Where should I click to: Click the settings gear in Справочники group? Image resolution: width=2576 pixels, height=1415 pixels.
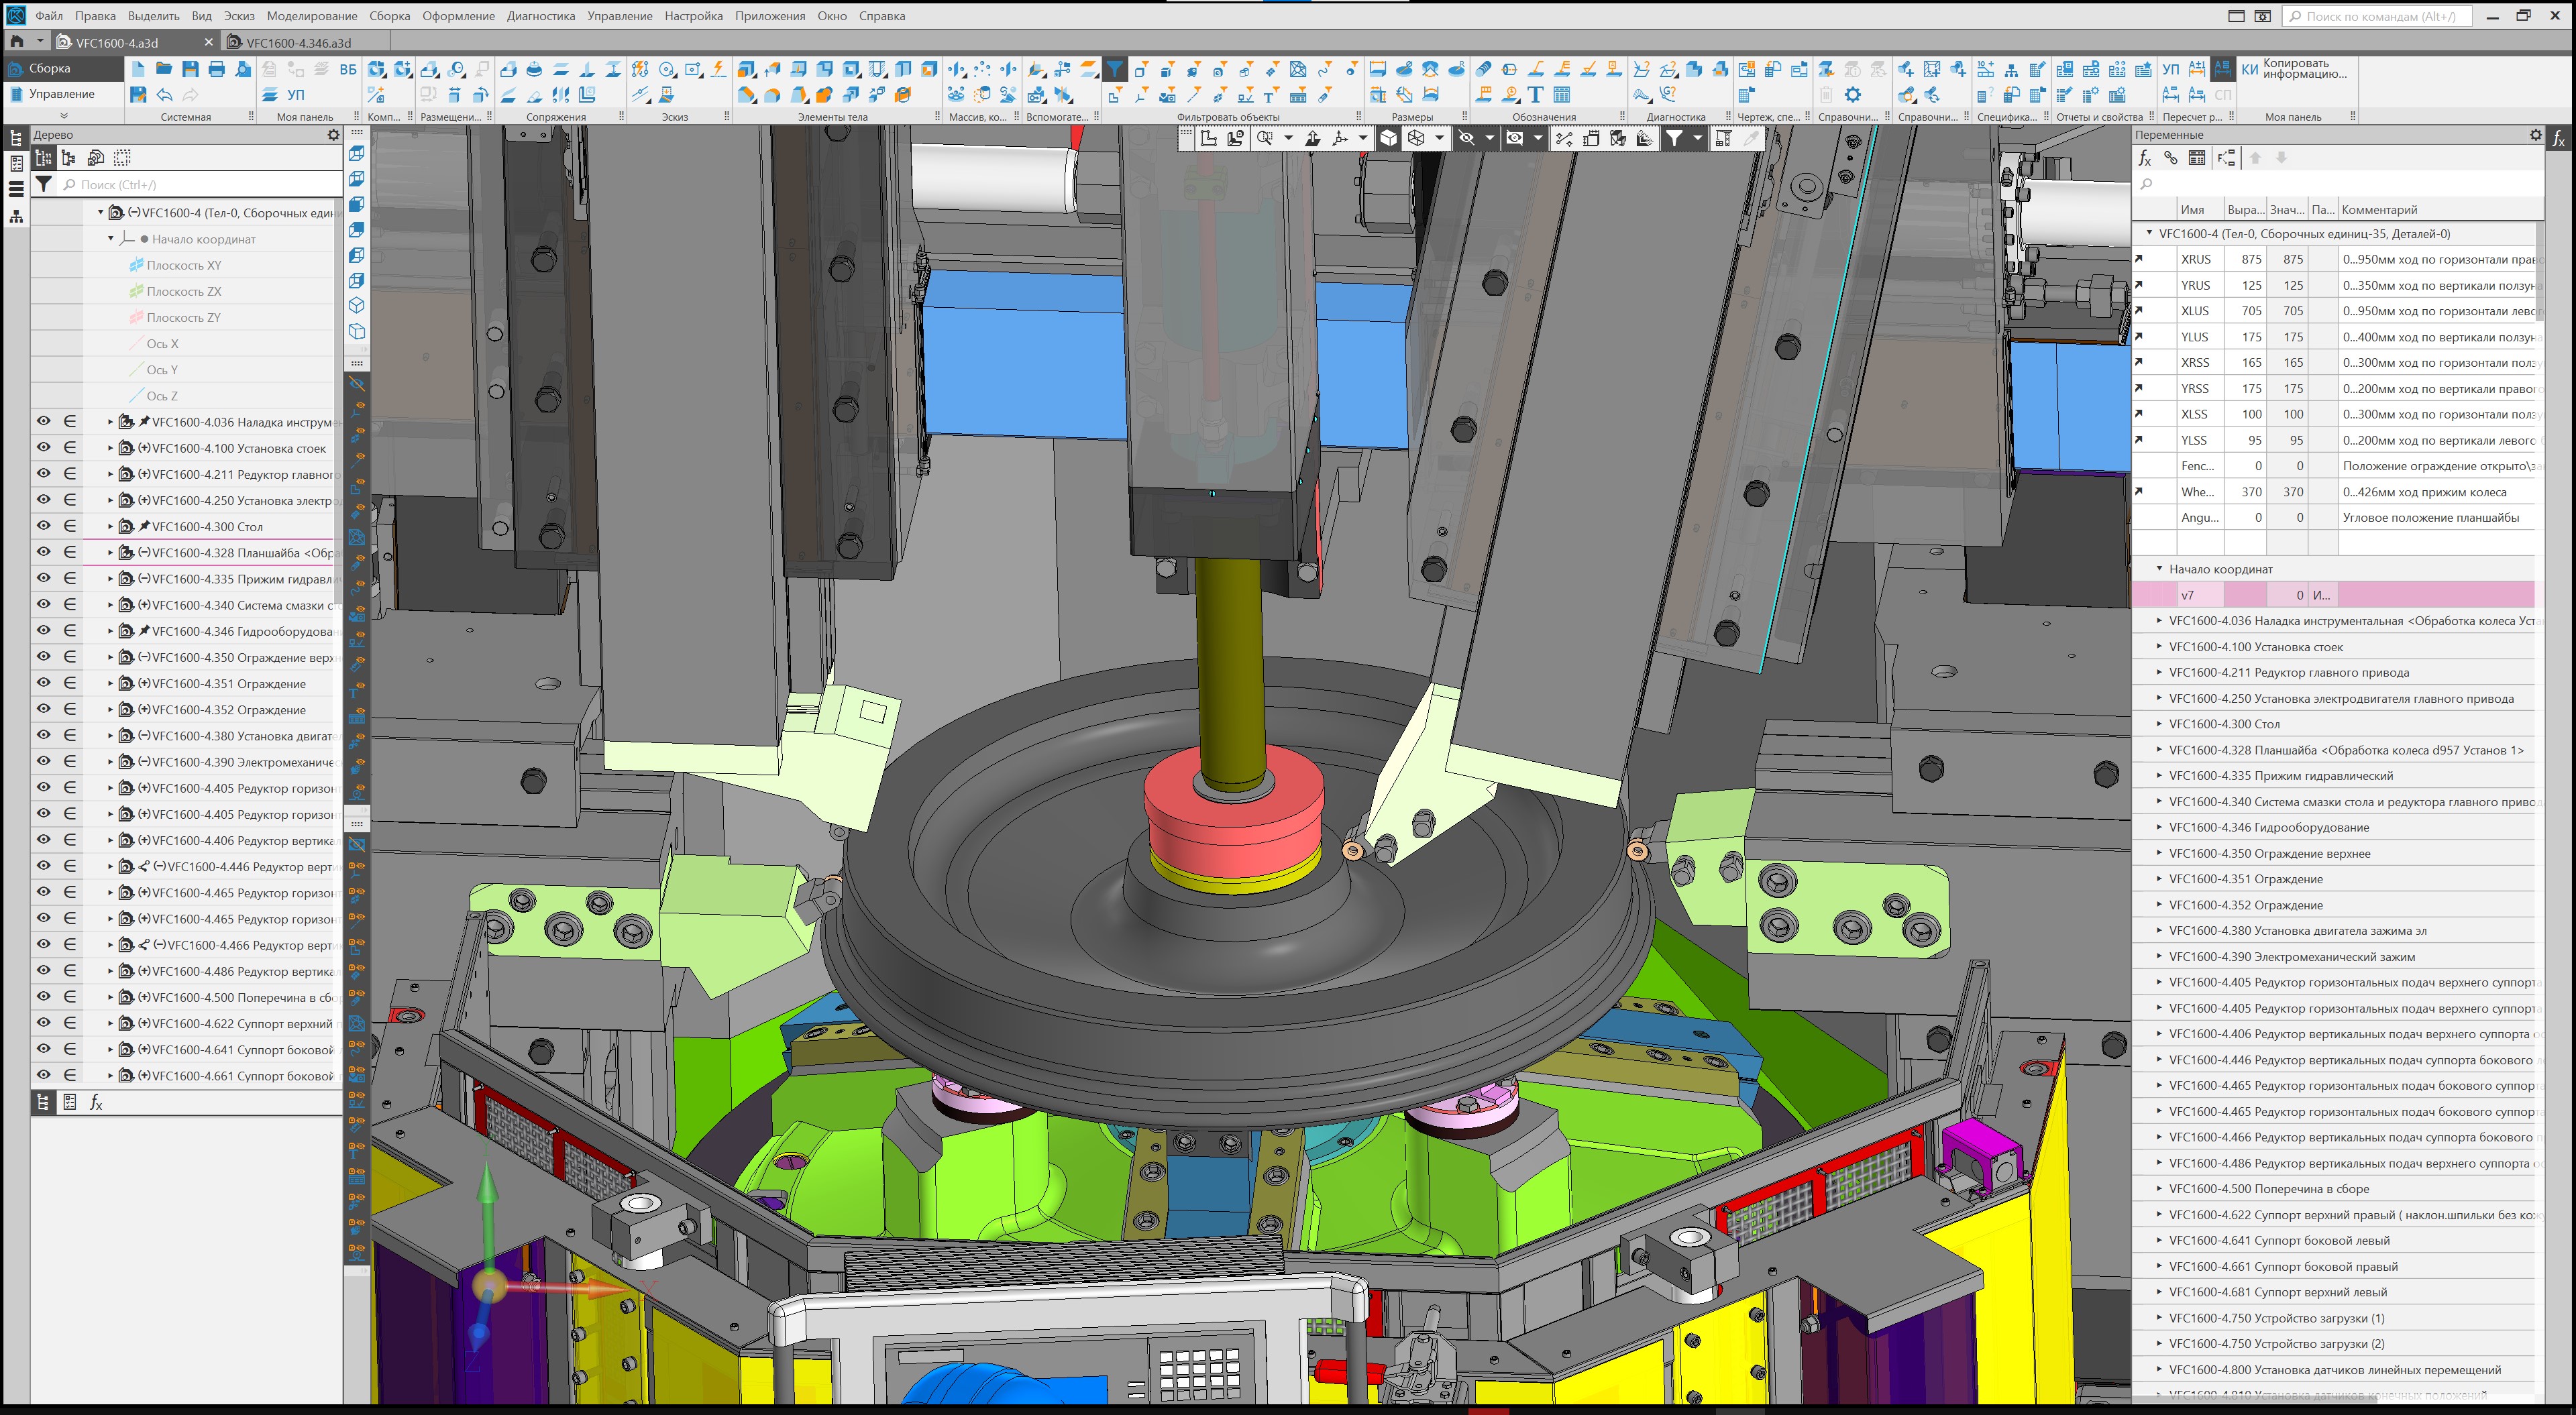coord(1853,95)
